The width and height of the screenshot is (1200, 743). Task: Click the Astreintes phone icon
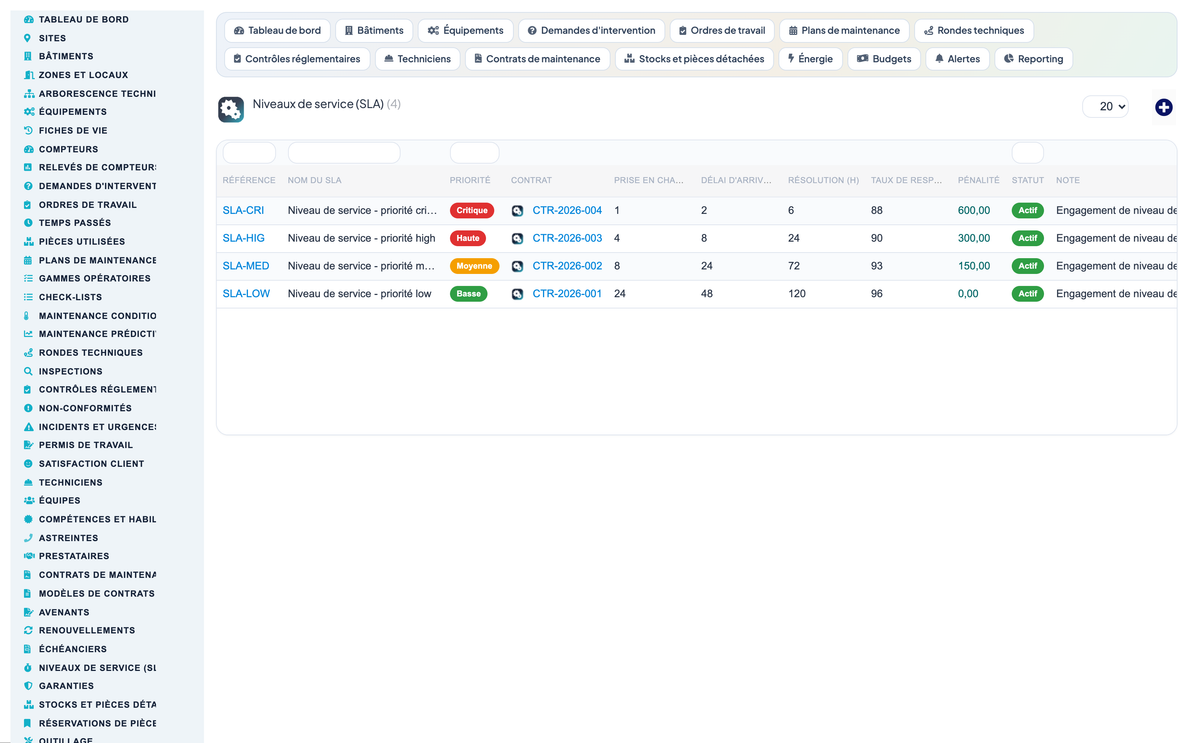point(28,538)
